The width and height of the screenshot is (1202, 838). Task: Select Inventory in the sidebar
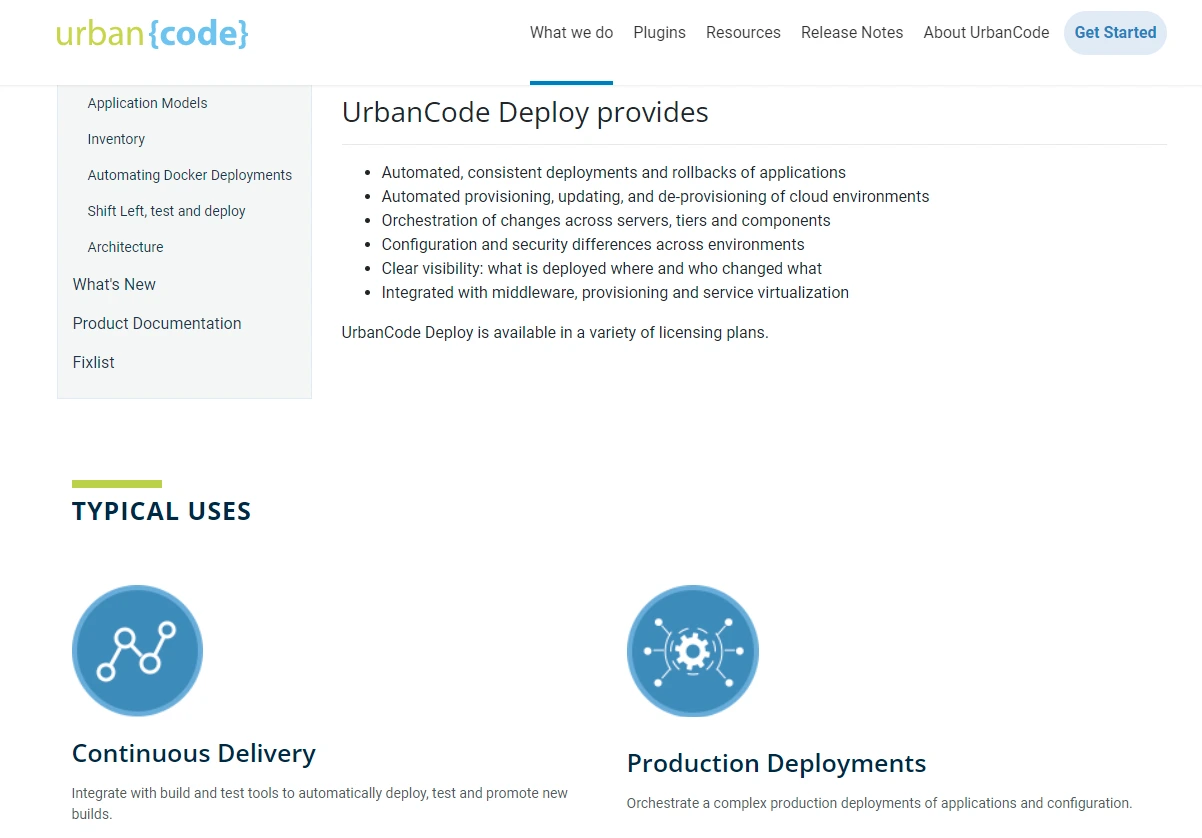coord(116,139)
